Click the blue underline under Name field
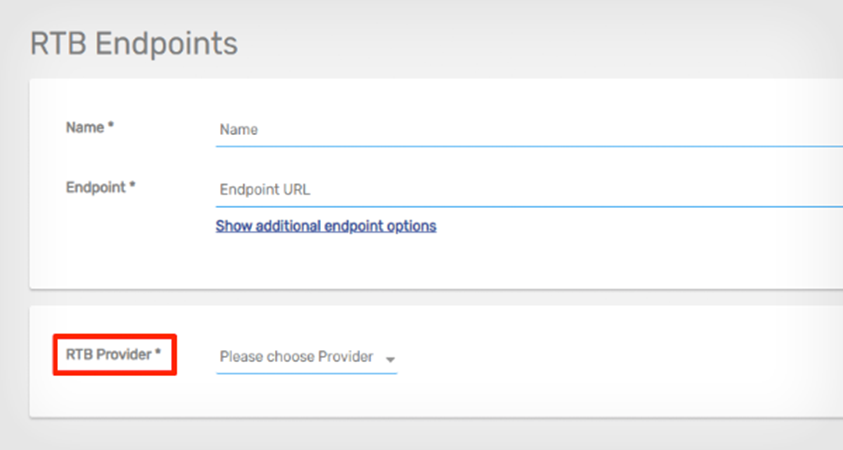This screenshot has height=450, width=843. (x=529, y=146)
